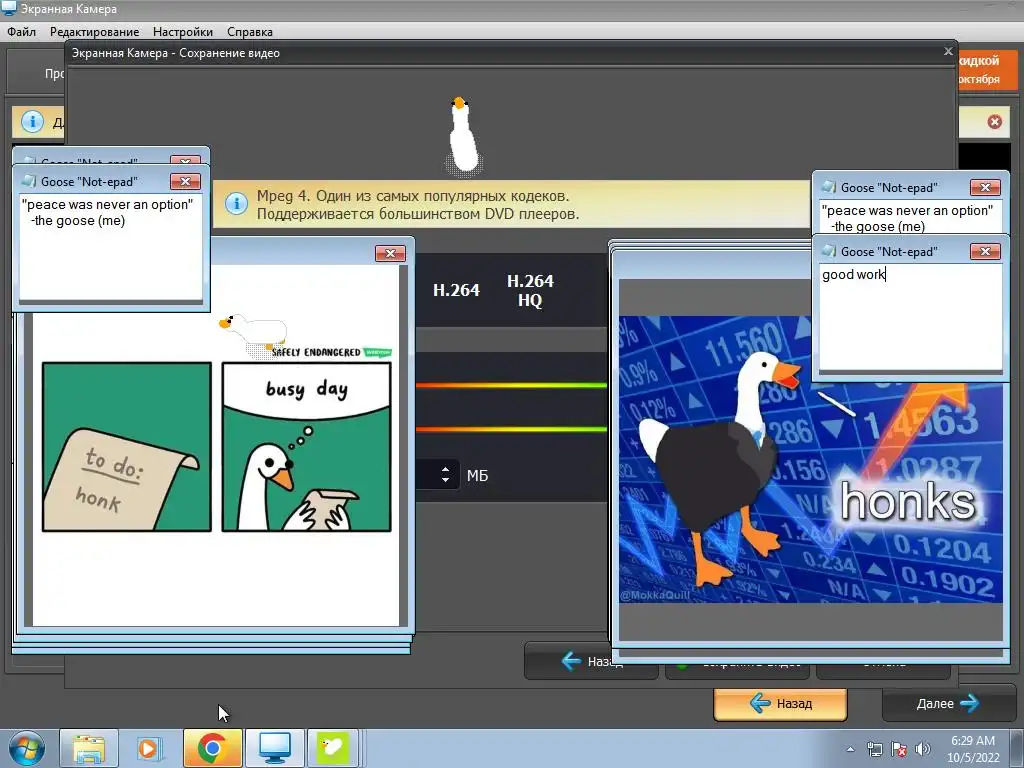The height and width of the screenshot is (768, 1024).
Task: Click the to do honk comic panel
Action: click(127, 447)
